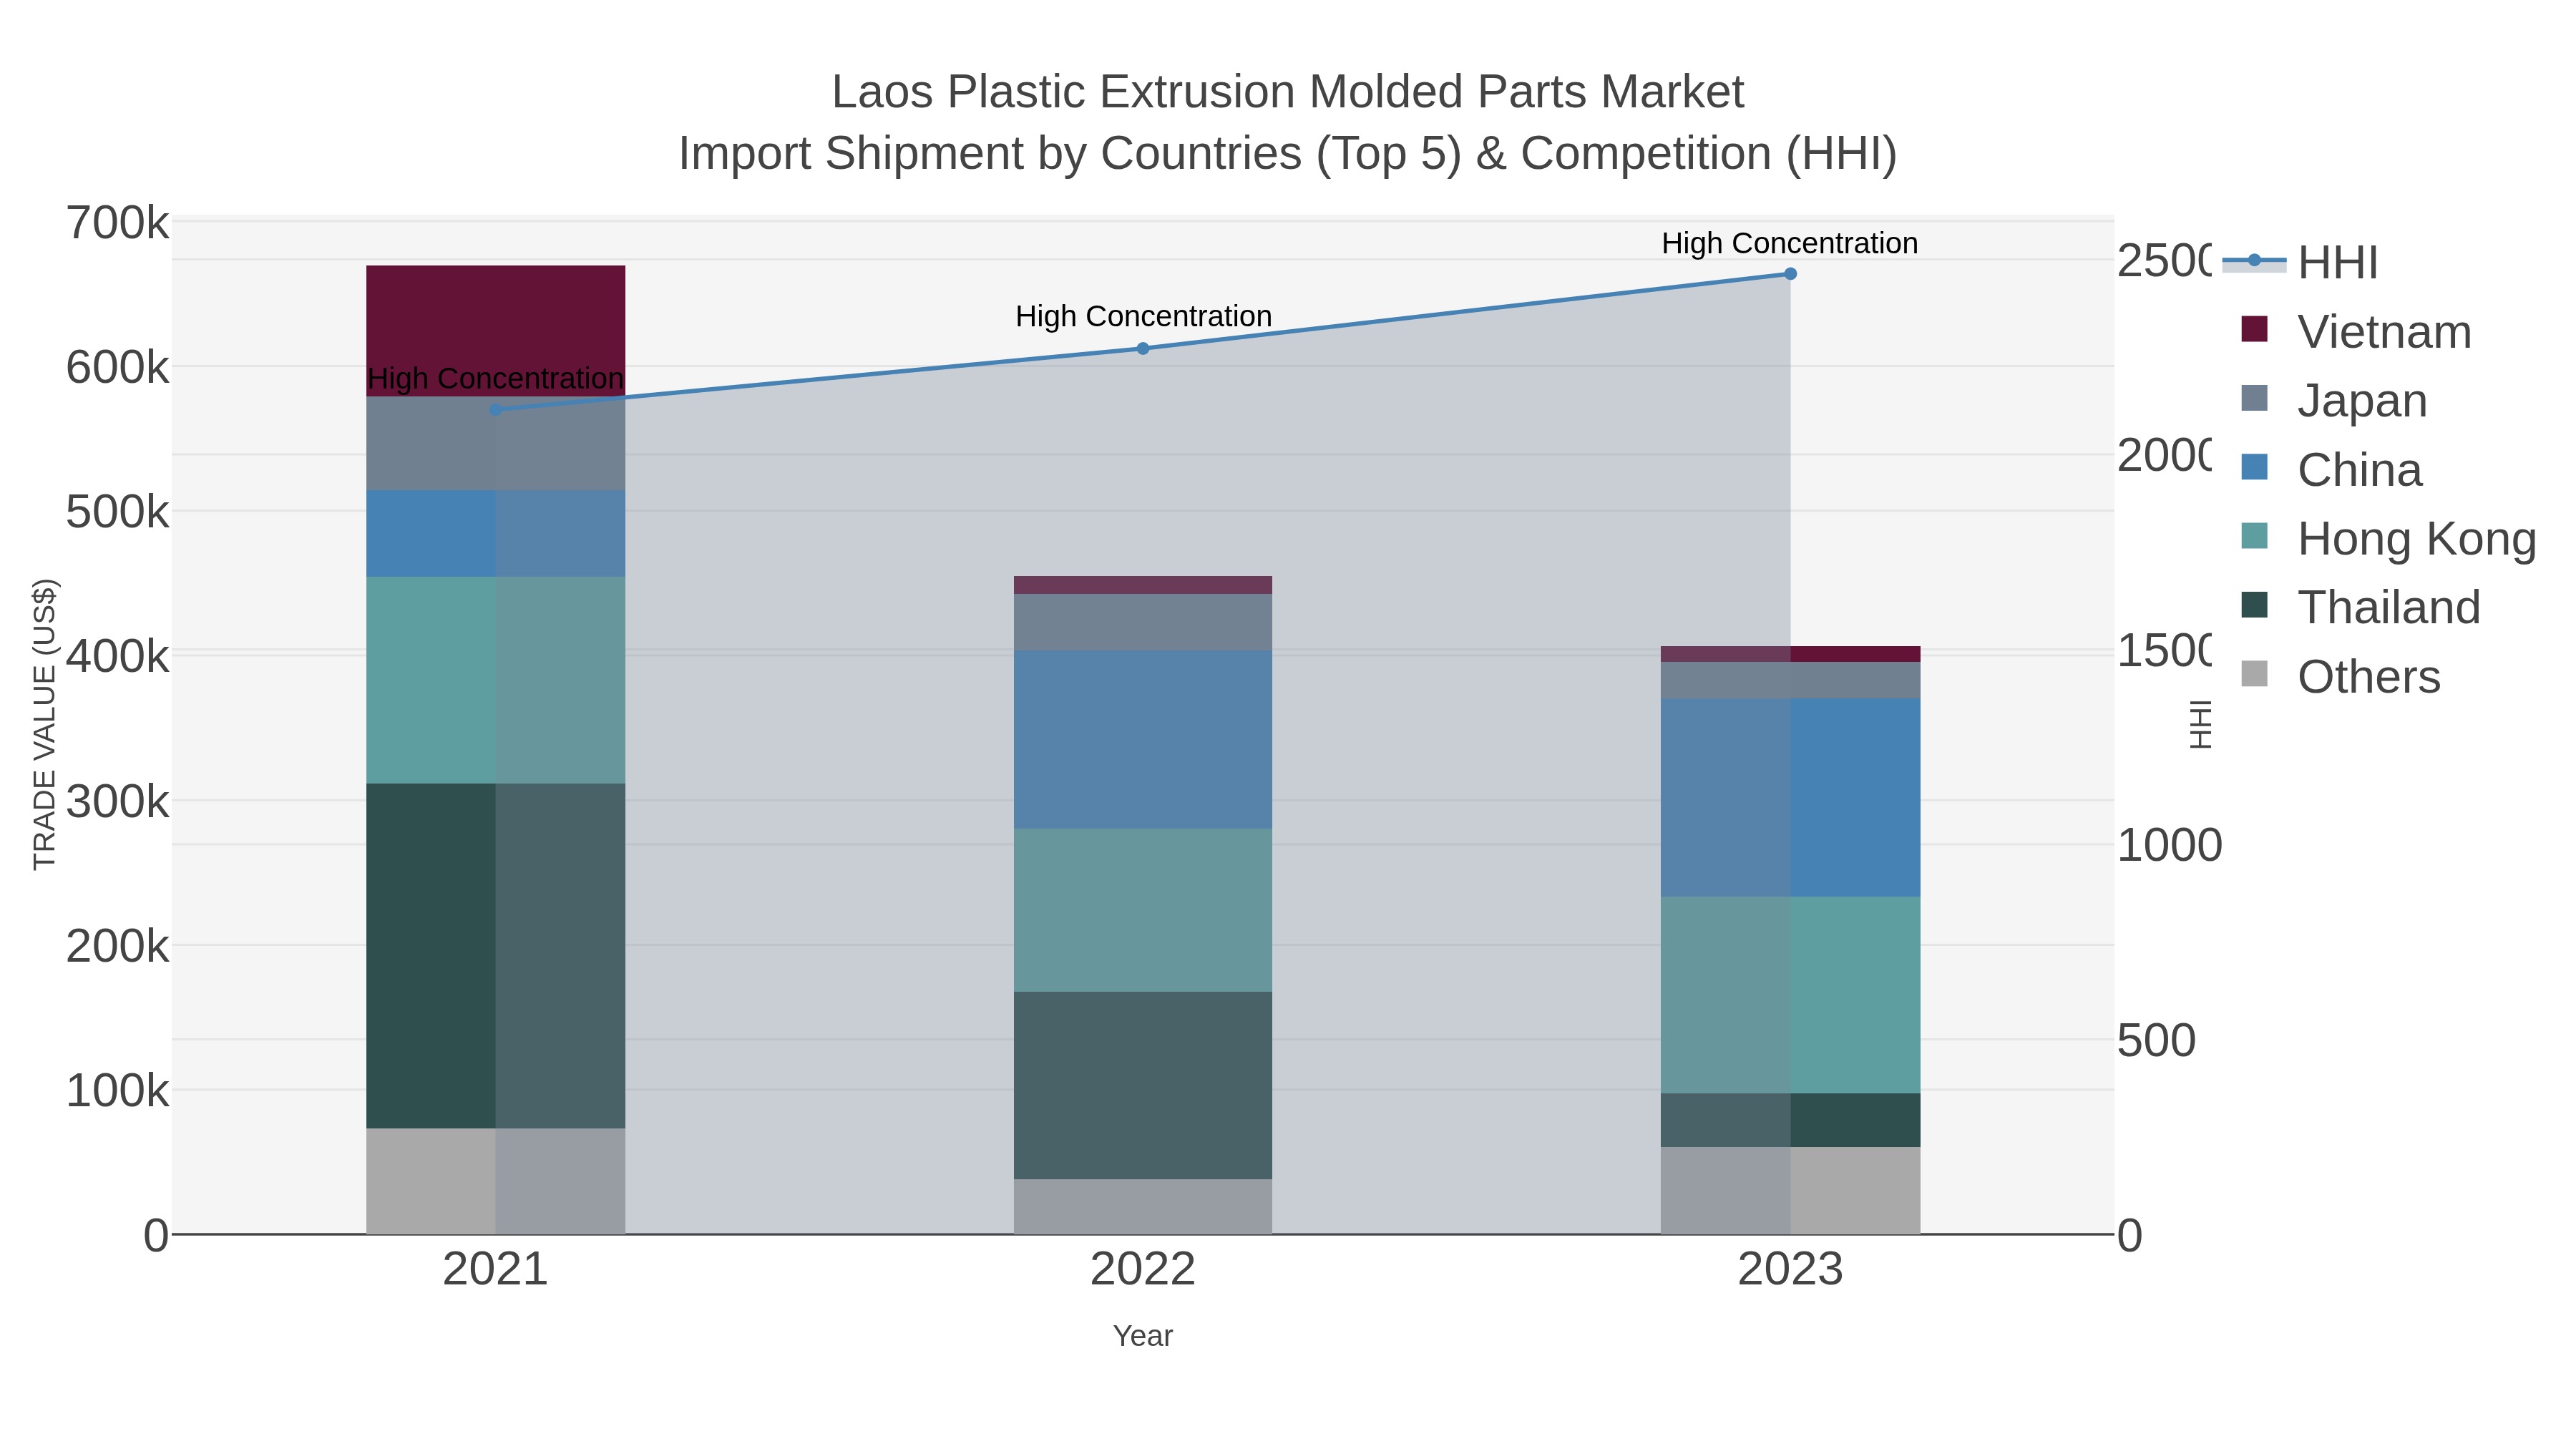Image resolution: width=2576 pixels, height=1449 pixels.
Task: Click the 2022 Thailand bar segment
Action: 1143,1085
